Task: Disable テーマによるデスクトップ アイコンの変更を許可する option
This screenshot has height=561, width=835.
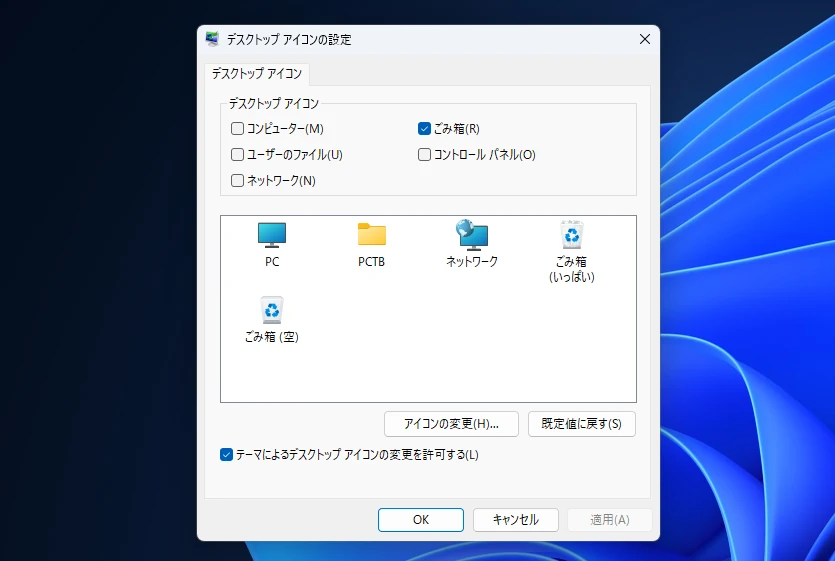Action: click(227, 455)
